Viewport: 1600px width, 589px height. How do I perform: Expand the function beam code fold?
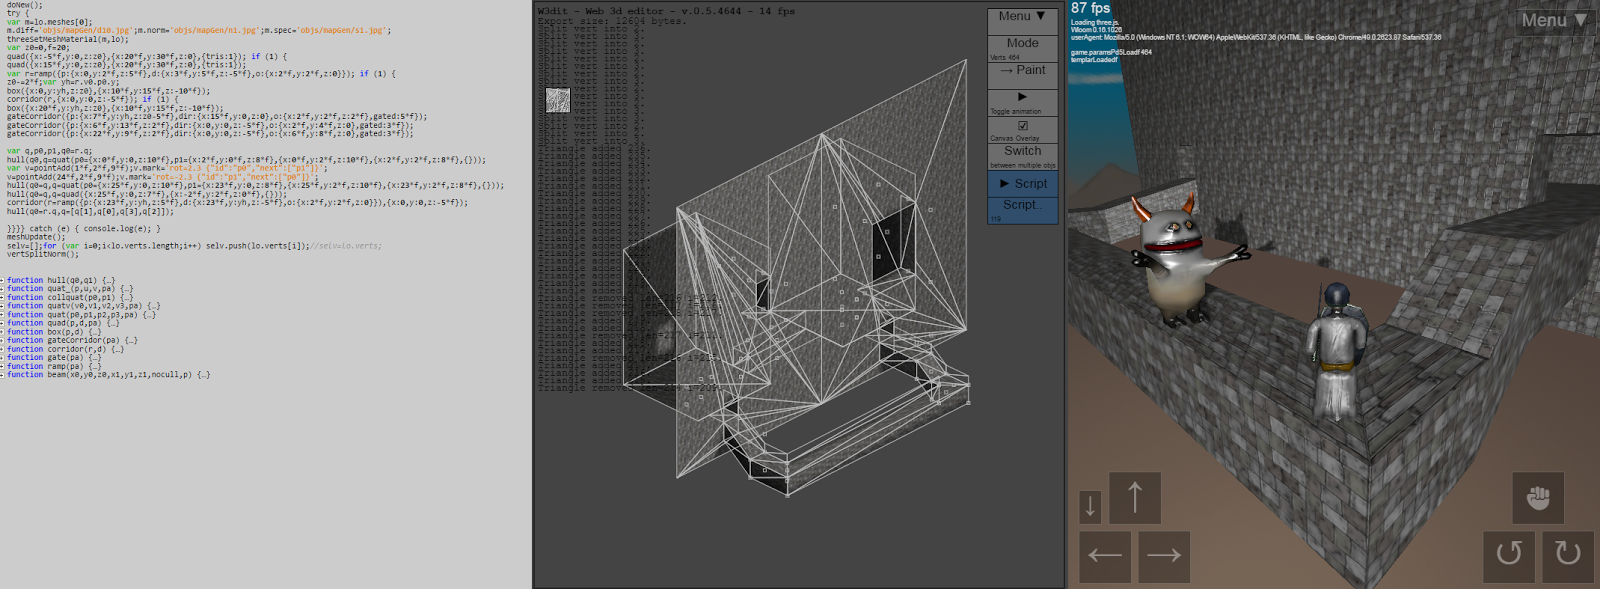[3, 375]
